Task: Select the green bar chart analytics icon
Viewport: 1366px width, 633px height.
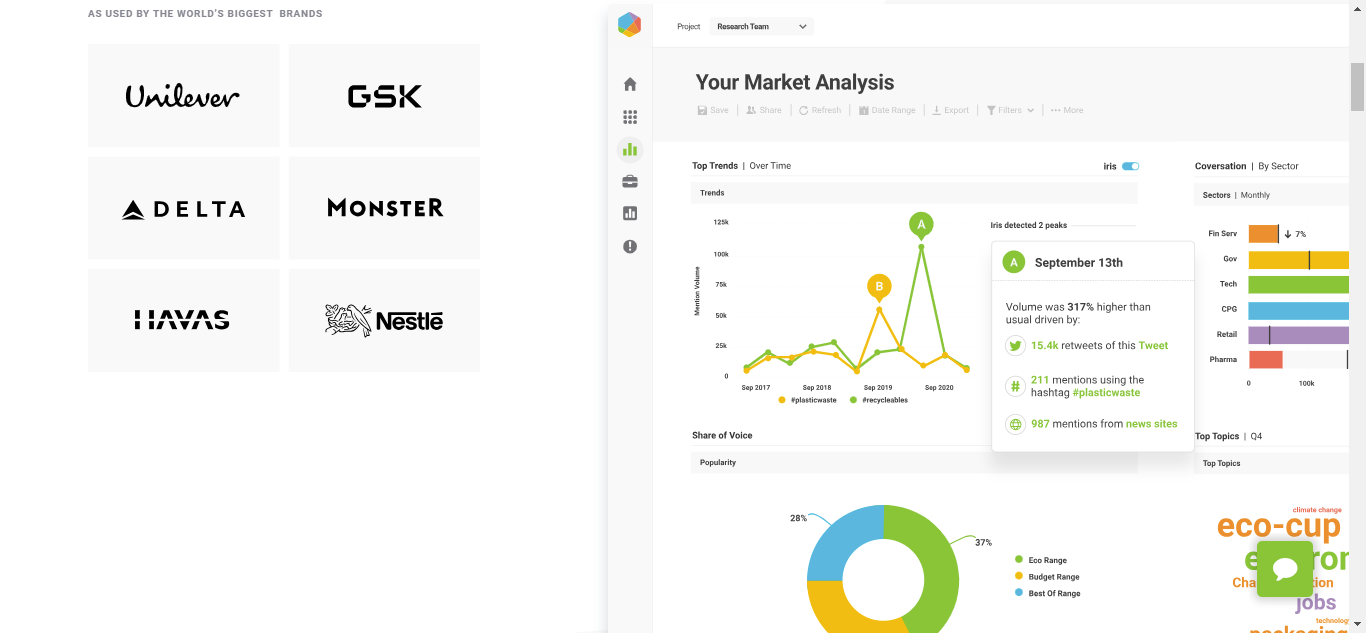Action: click(630, 149)
